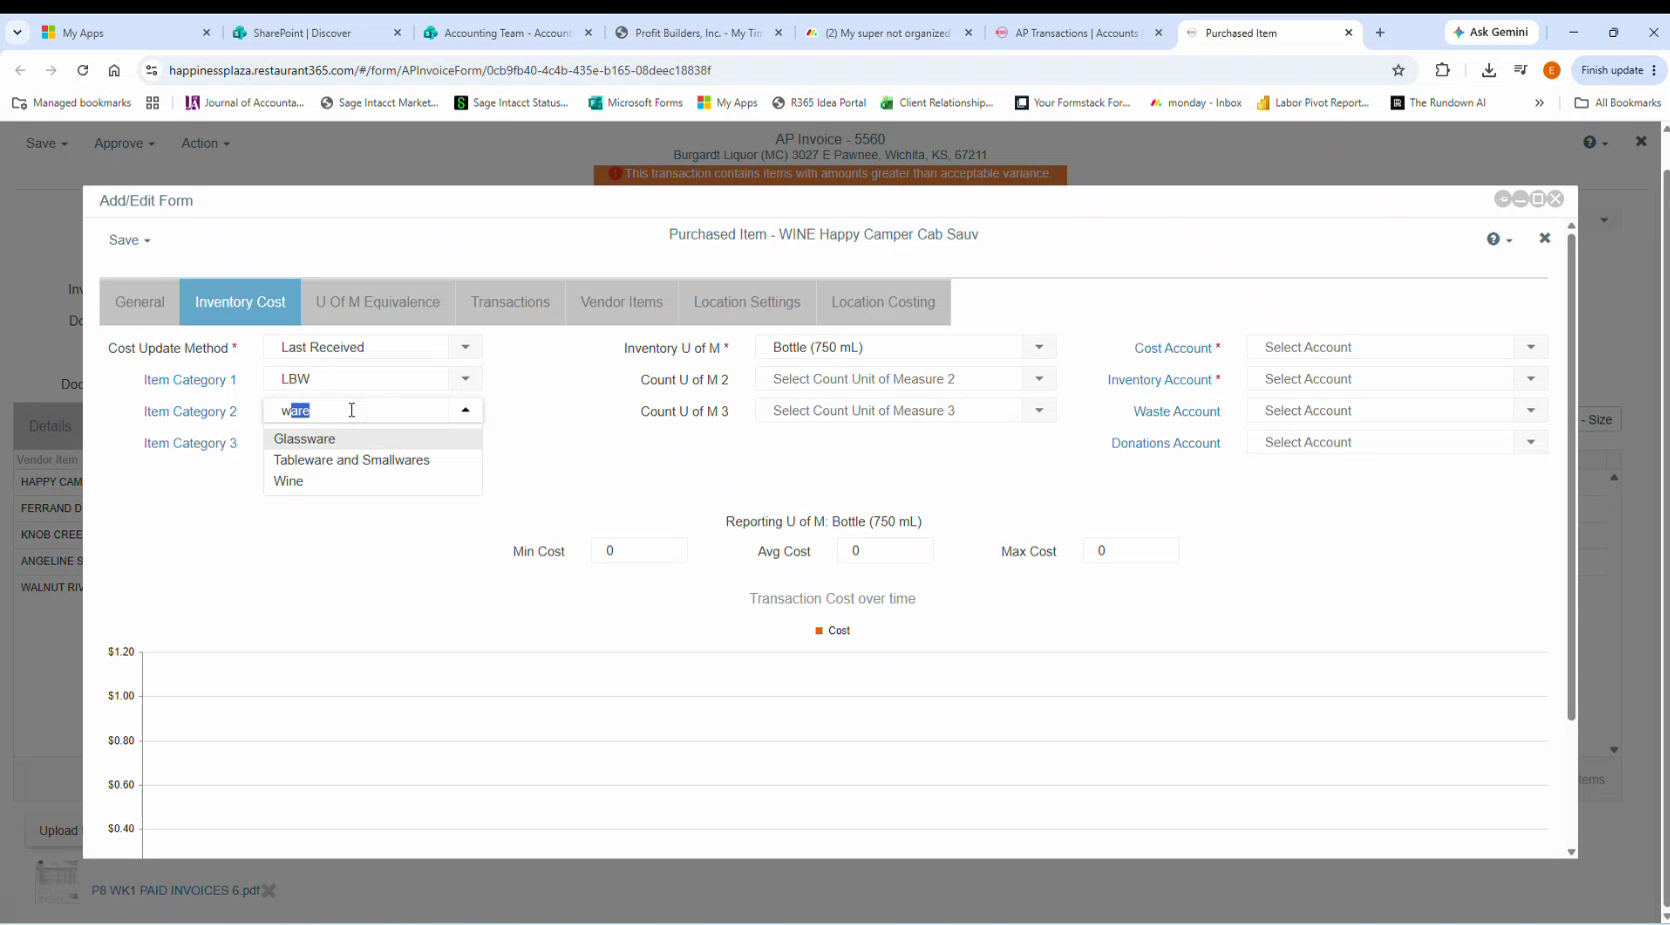Expand the Donations Account dropdown

(1531, 442)
